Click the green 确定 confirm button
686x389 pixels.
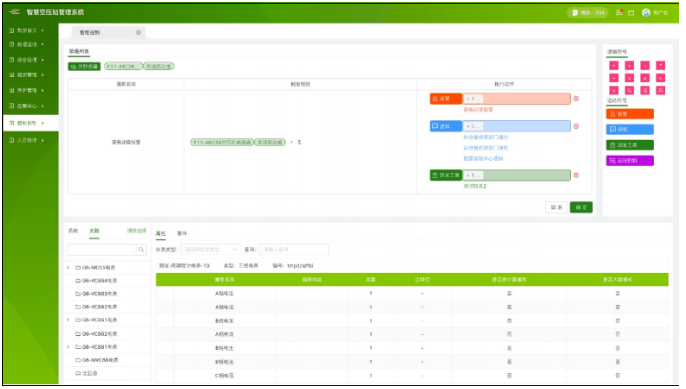(x=581, y=207)
